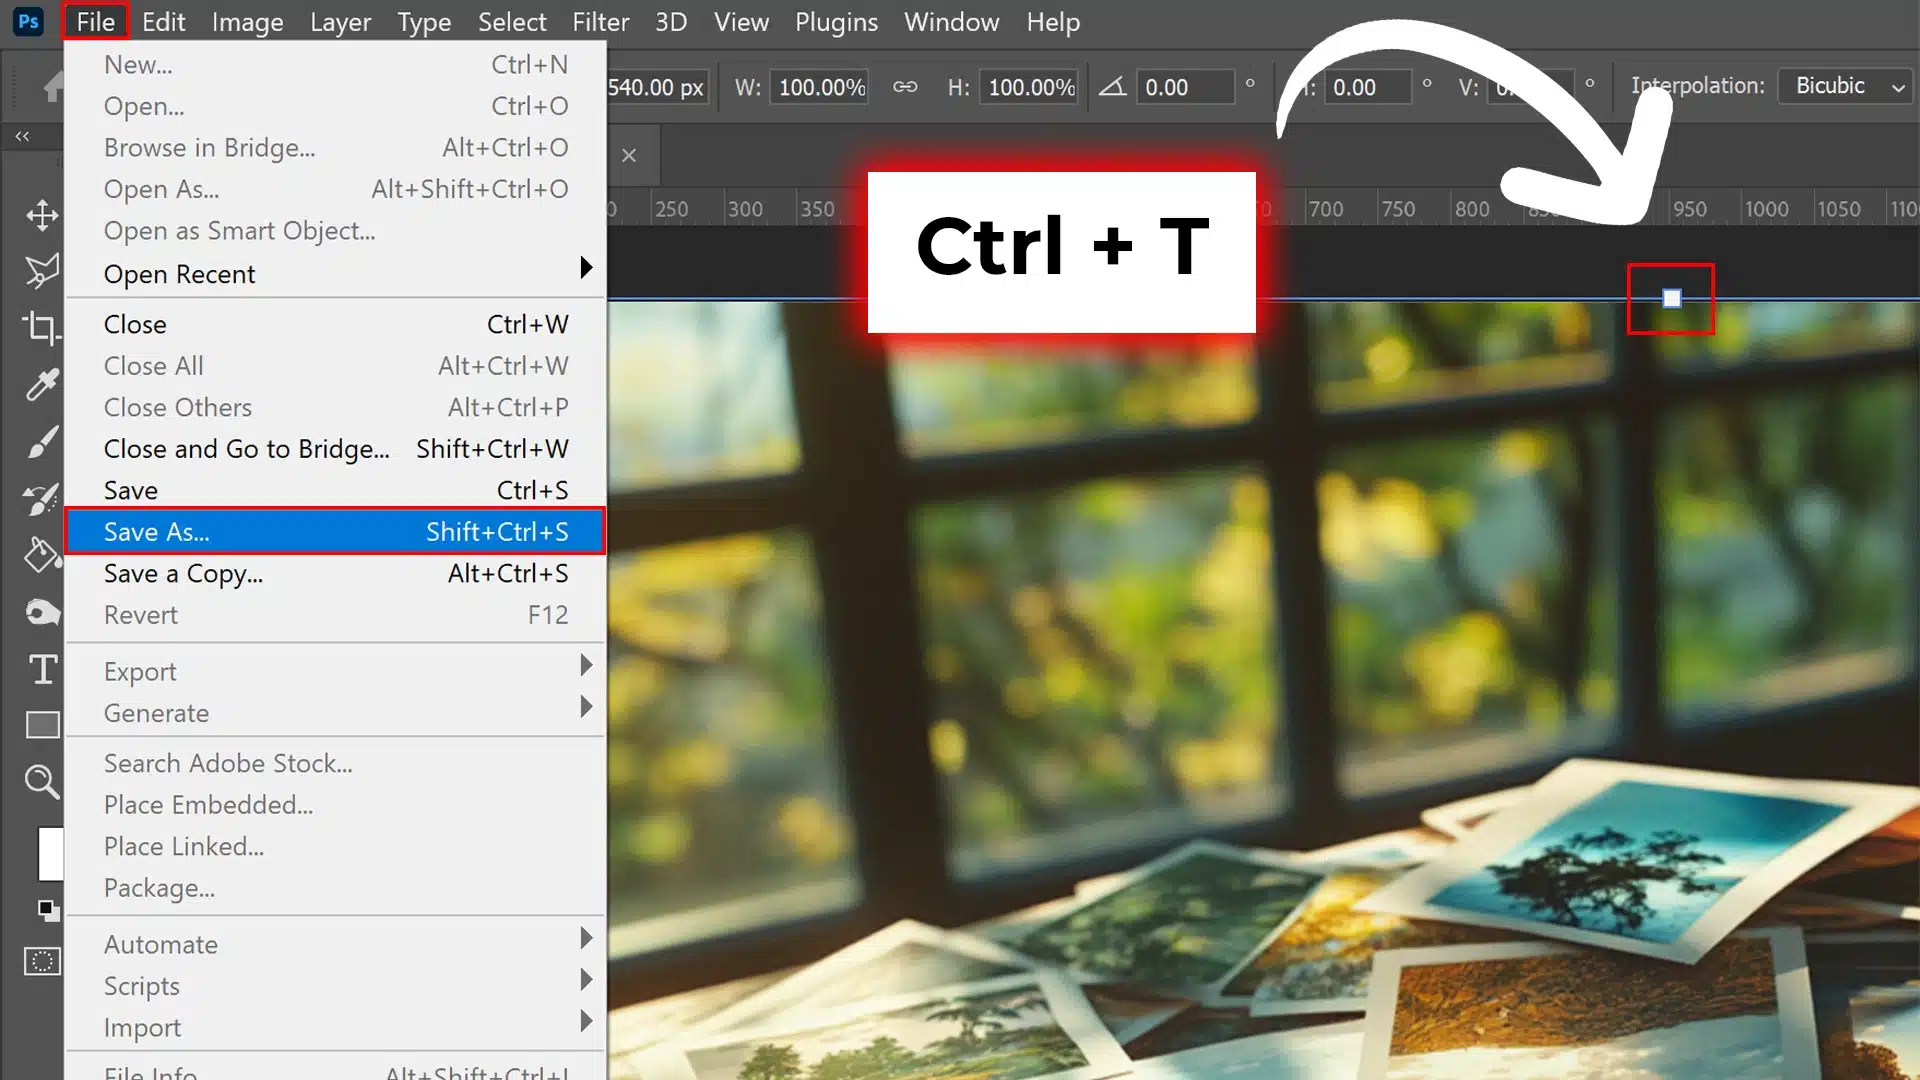Expand the Generate submenu
This screenshot has width=1920, height=1080.
tap(335, 713)
